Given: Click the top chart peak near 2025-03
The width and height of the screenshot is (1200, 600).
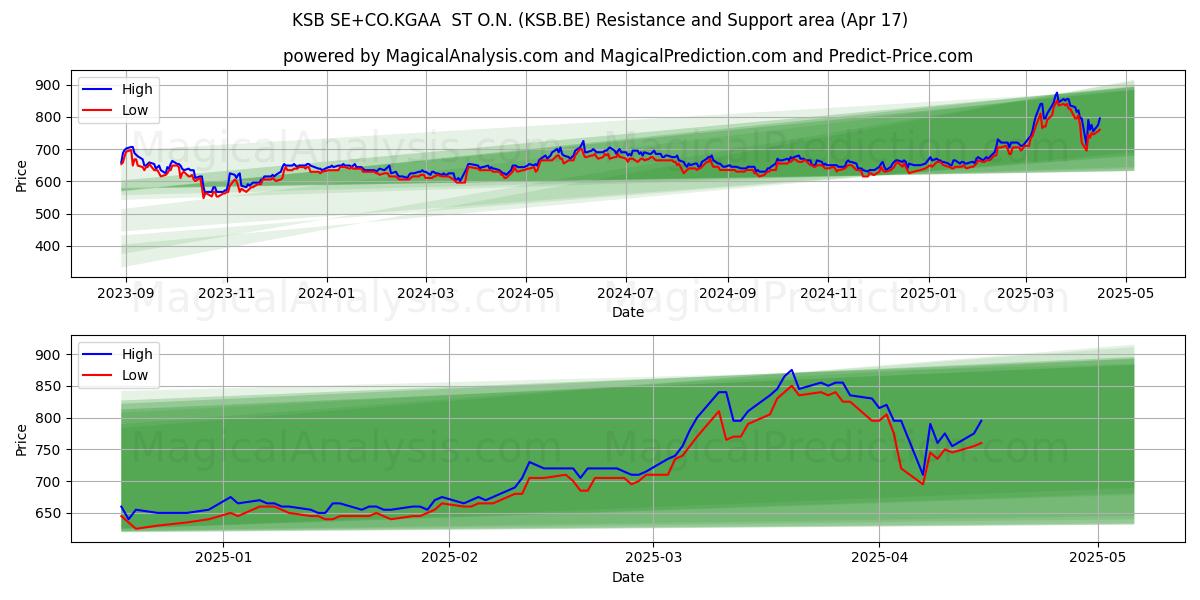Looking at the screenshot, I should [1056, 93].
